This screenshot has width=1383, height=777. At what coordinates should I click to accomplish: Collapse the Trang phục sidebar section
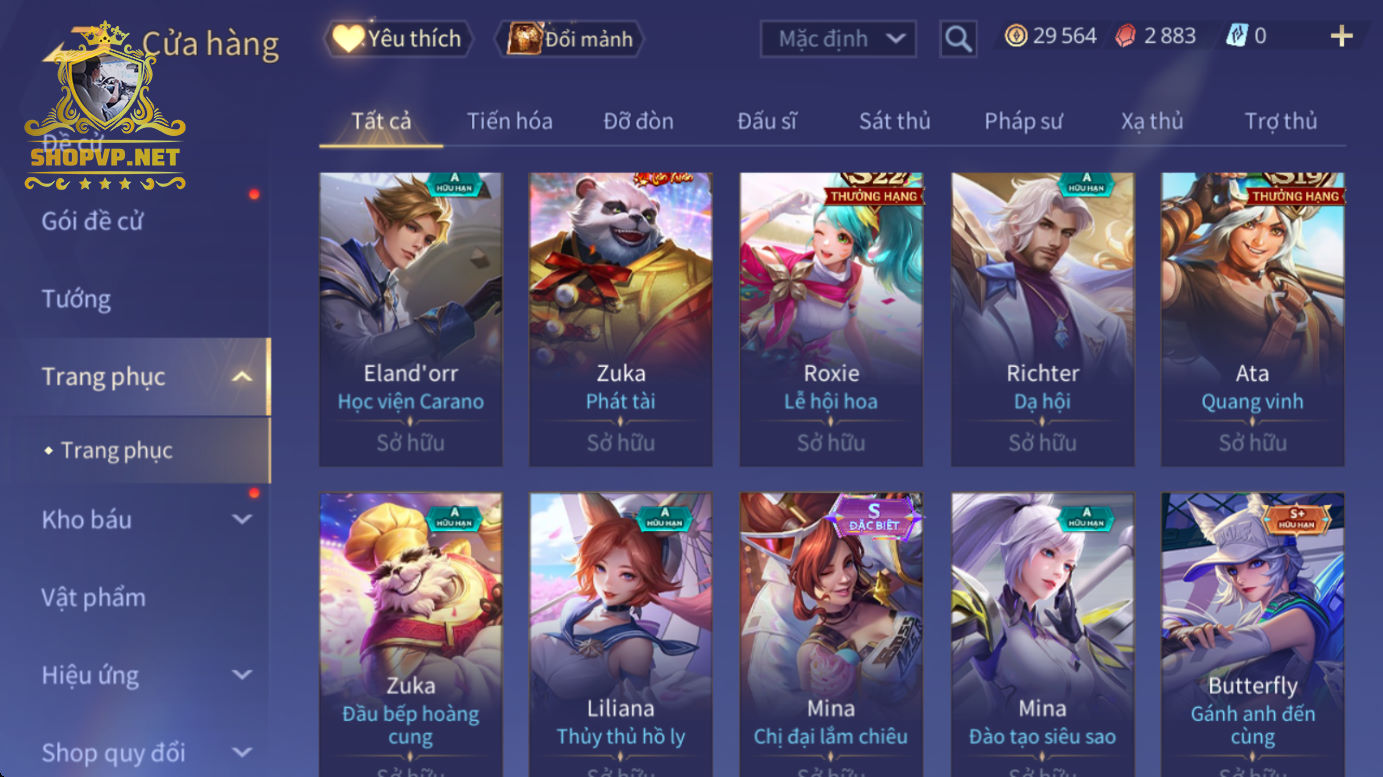[x=241, y=377]
